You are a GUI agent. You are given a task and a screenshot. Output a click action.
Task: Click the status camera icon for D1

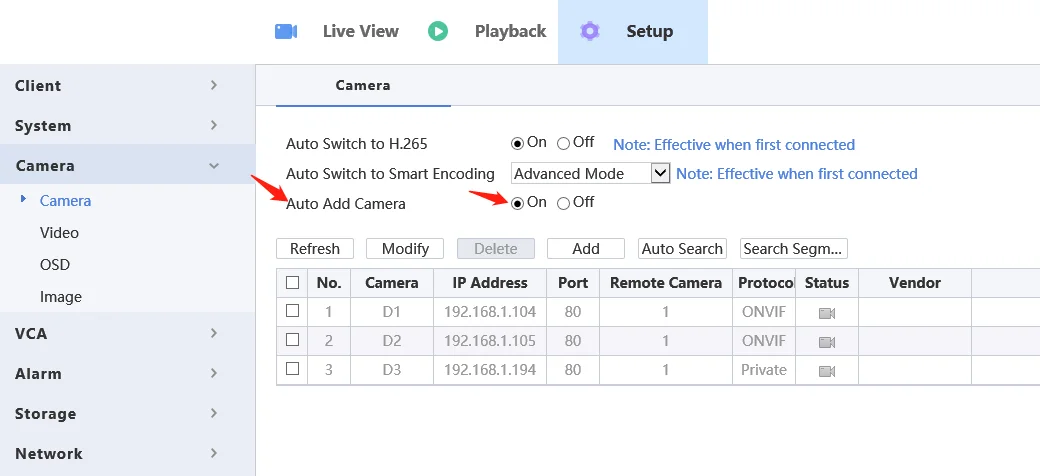click(827, 313)
